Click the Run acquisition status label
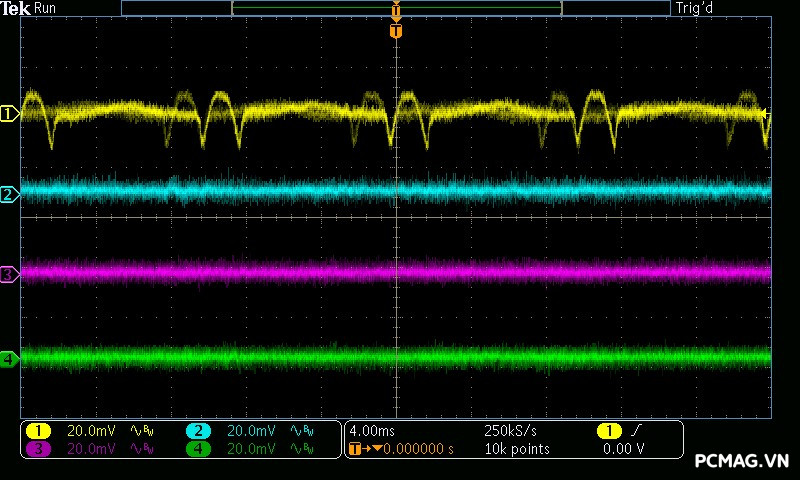Viewport: 800px width, 480px height. (46, 8)
